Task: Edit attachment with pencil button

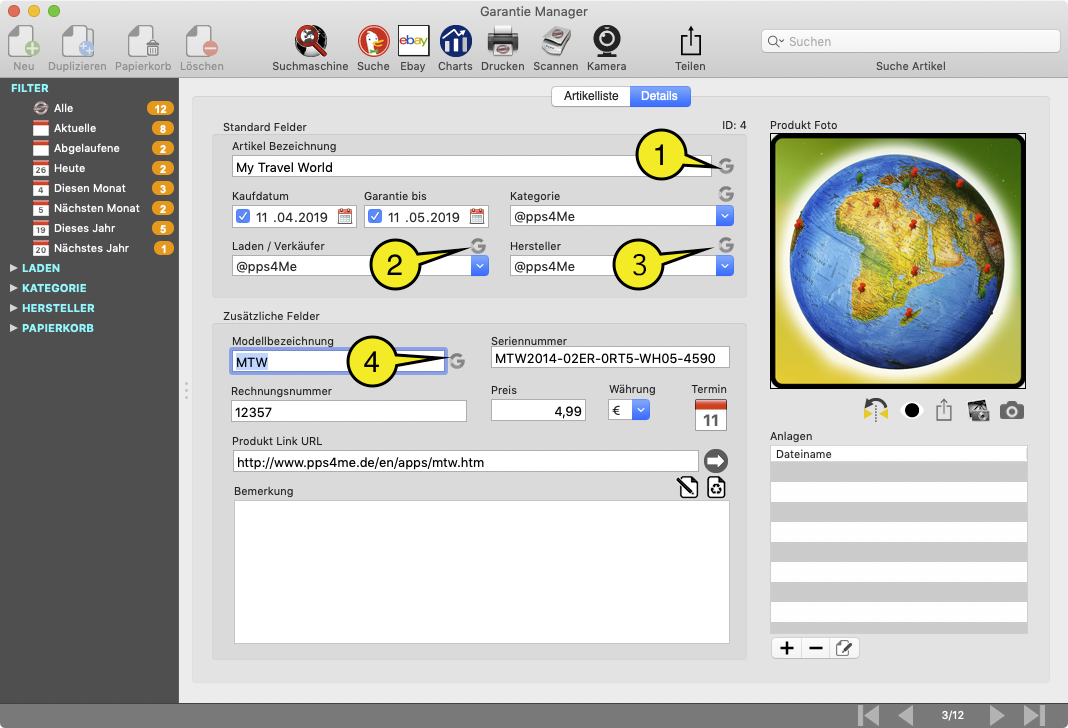Action: [844, 648]
